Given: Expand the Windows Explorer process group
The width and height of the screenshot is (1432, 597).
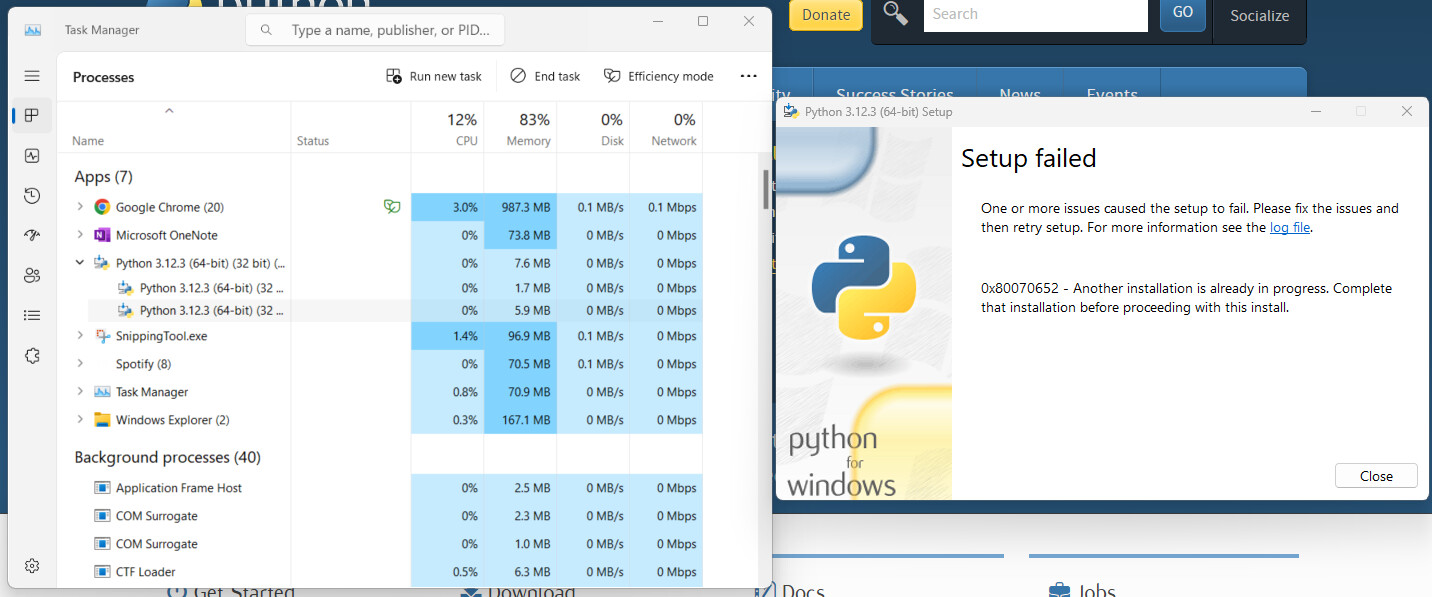Looking at the screenshot, I should click(80, 420).
